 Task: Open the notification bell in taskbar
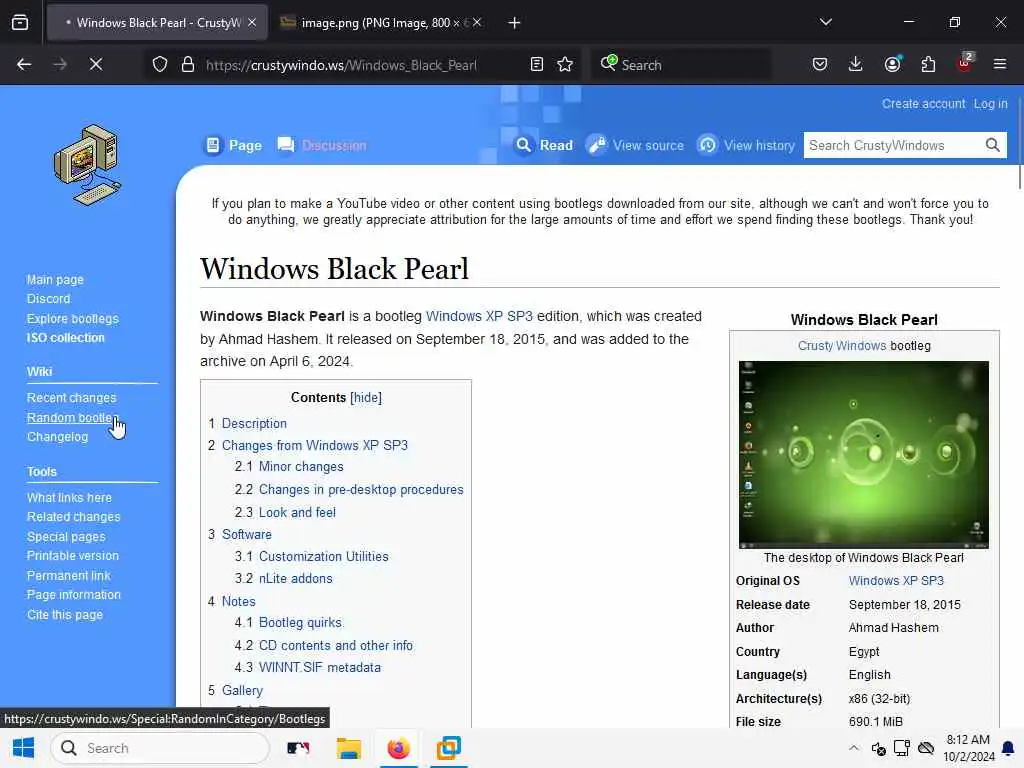click(1008, 748)
